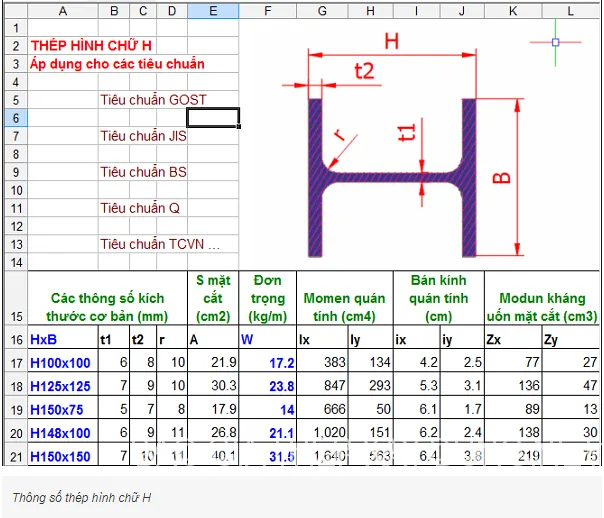Select the H150x75 cell
The image size is (604, 518).
[62, 410]
